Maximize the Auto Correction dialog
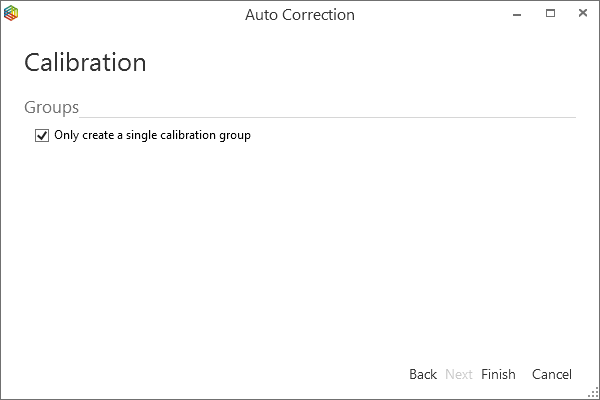Image resolution: width=600 pixels, height=400 pixels. click(x=551, y=15)
